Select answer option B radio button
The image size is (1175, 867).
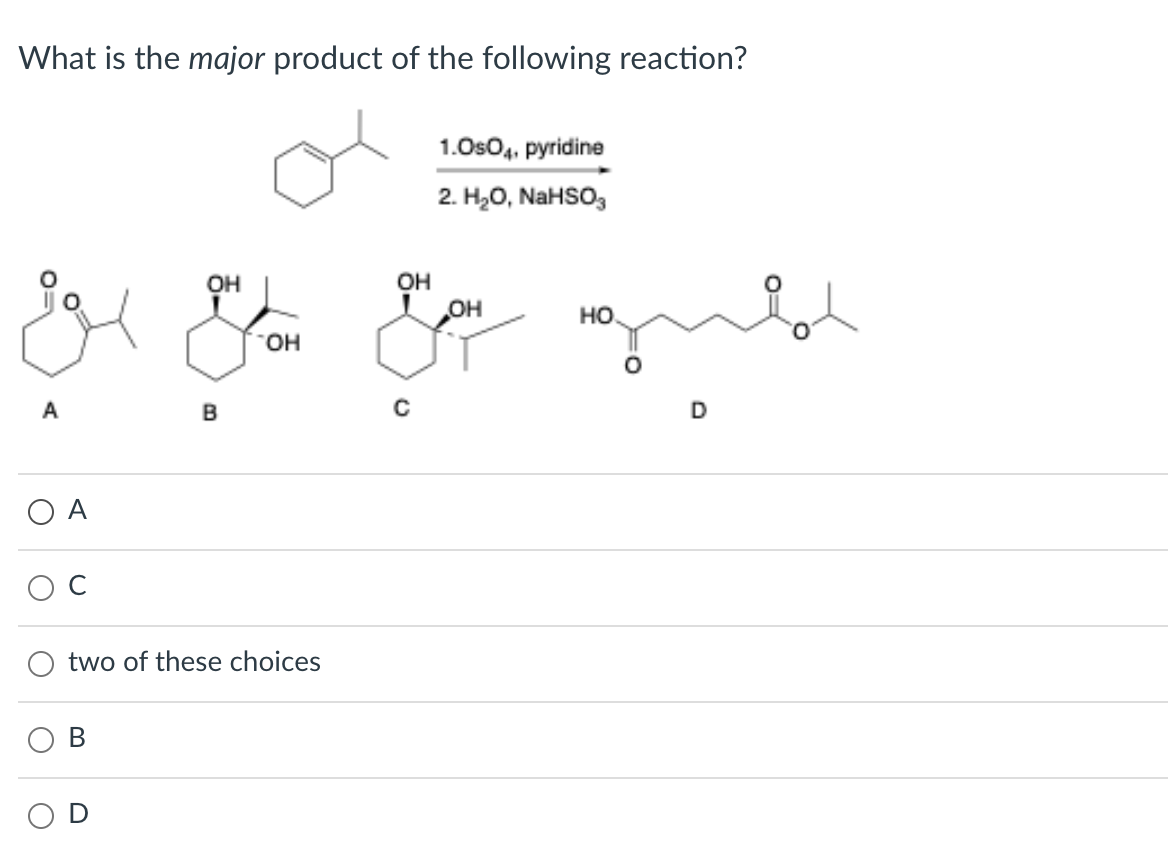coord(40,738)
